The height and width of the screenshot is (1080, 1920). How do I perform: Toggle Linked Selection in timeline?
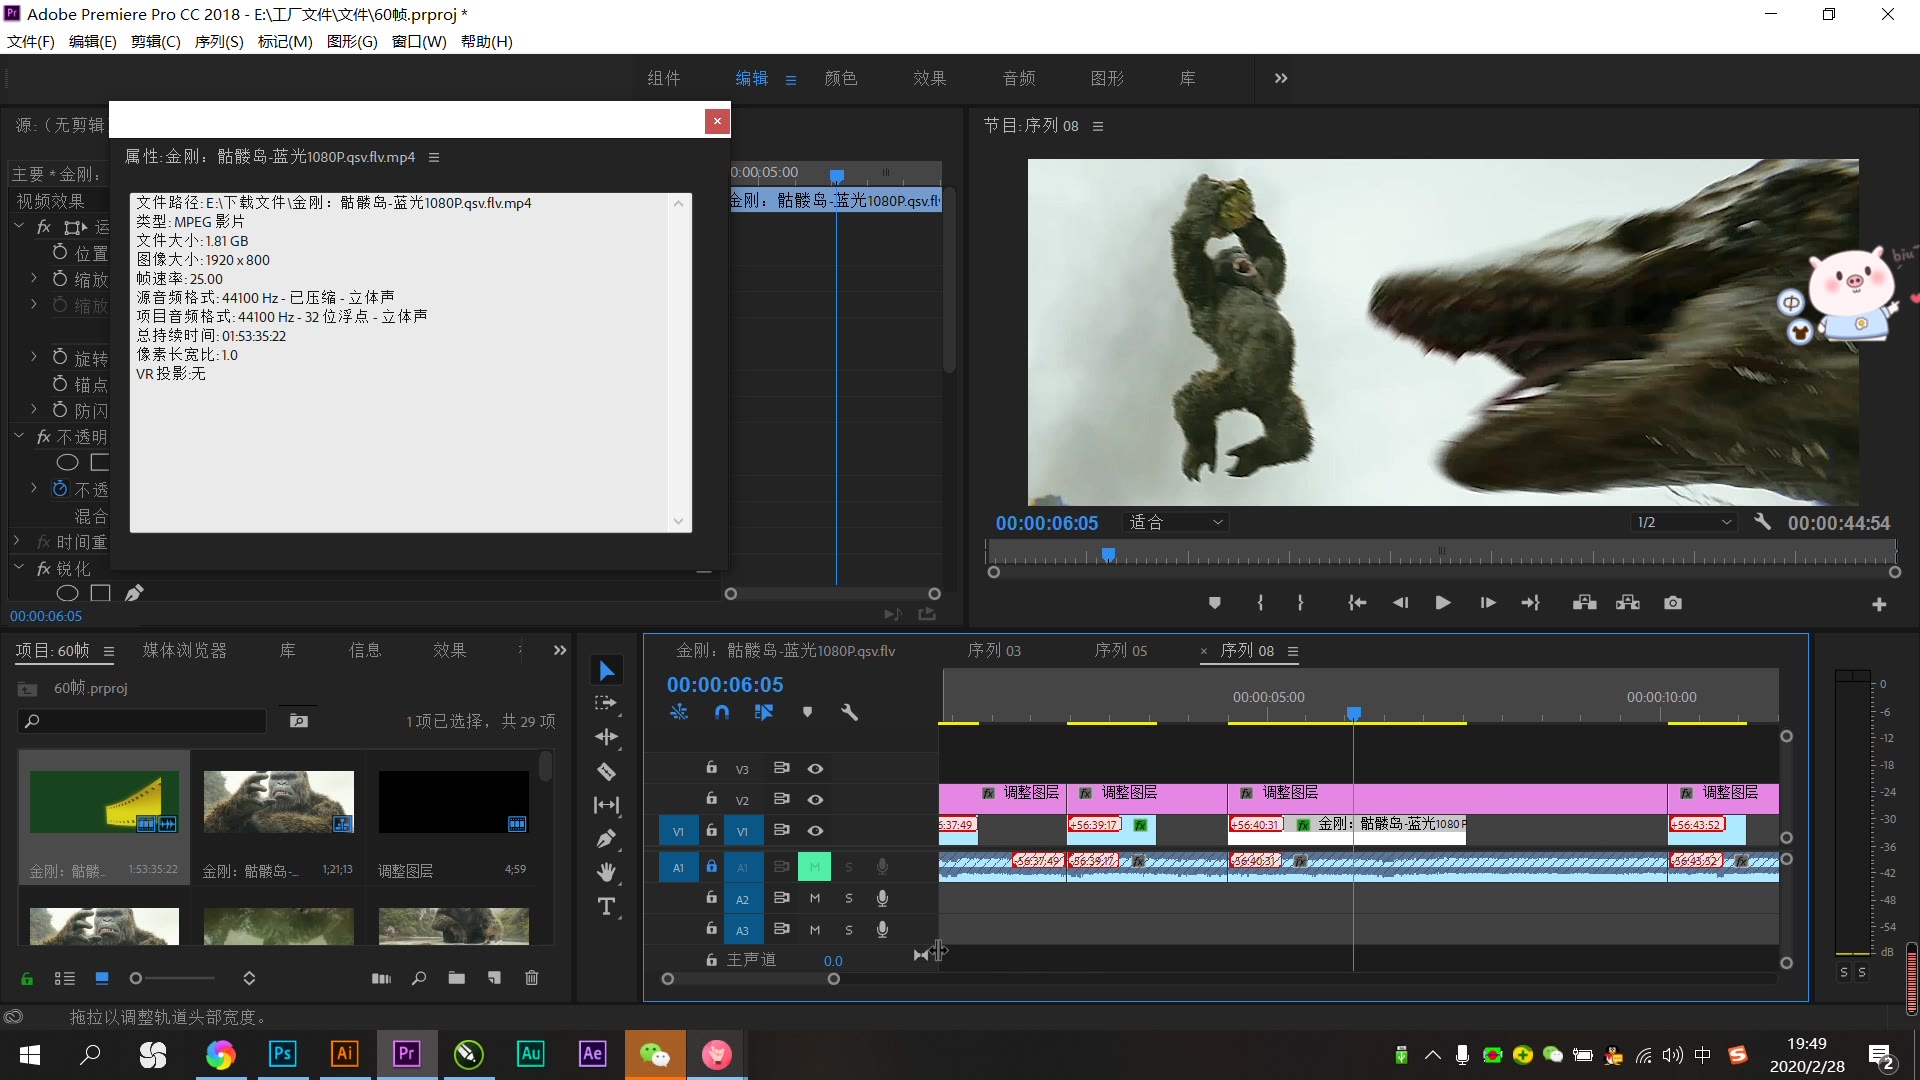tap(764, 712)
